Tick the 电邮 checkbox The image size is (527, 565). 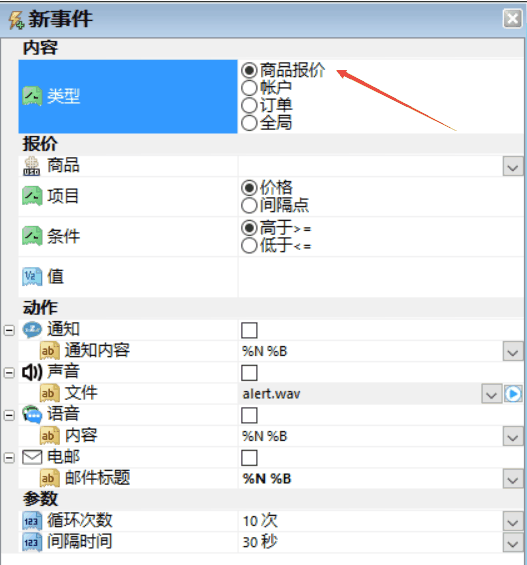(x=249, y=458)
